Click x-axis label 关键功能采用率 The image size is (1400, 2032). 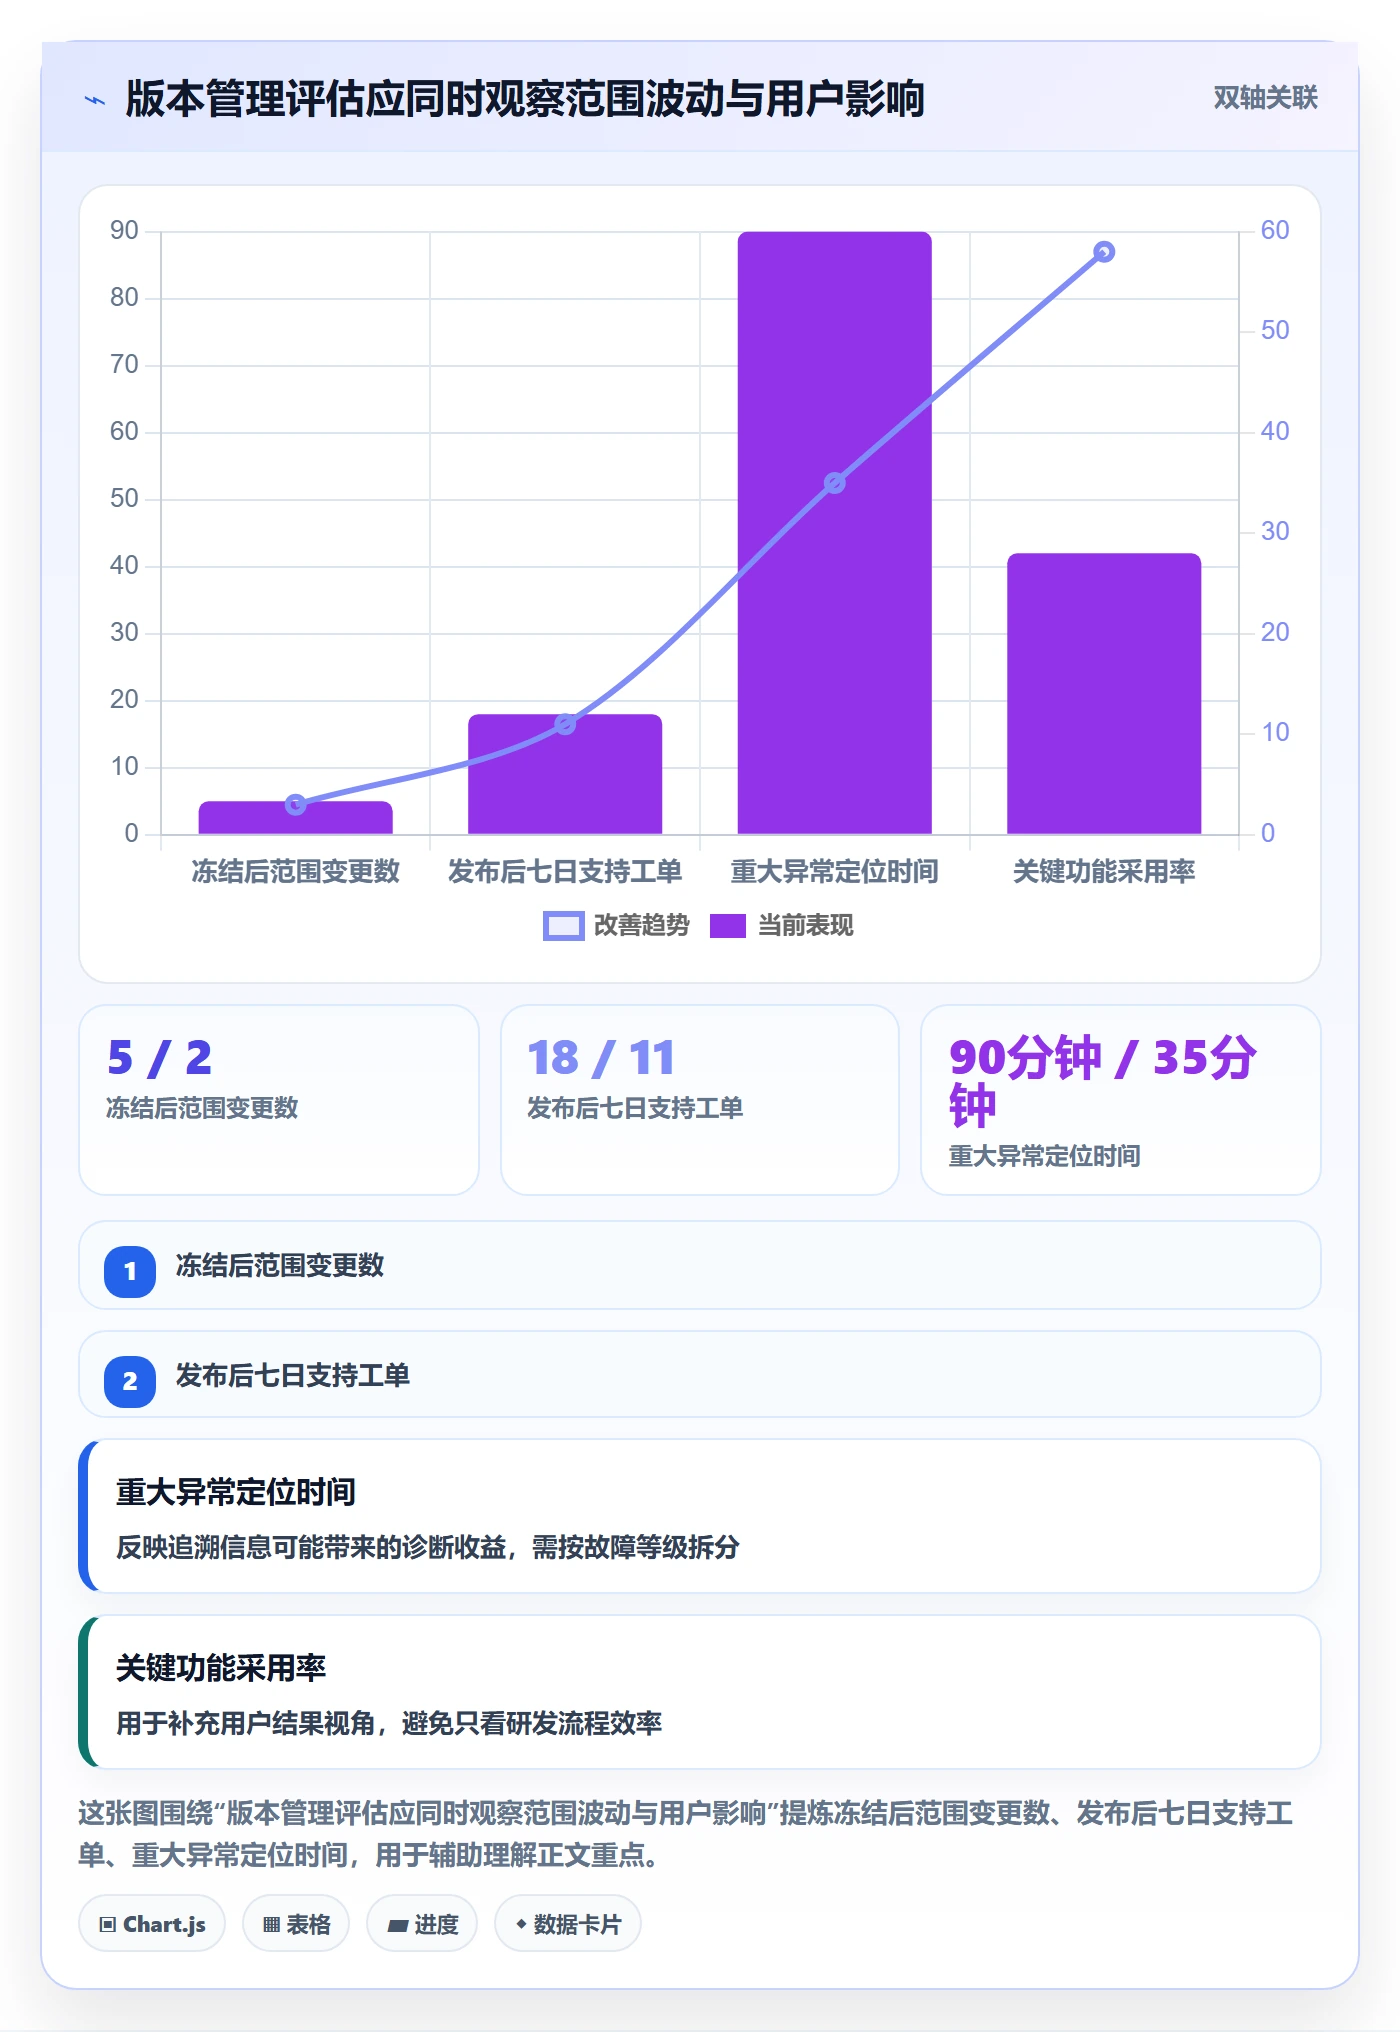1104,872
